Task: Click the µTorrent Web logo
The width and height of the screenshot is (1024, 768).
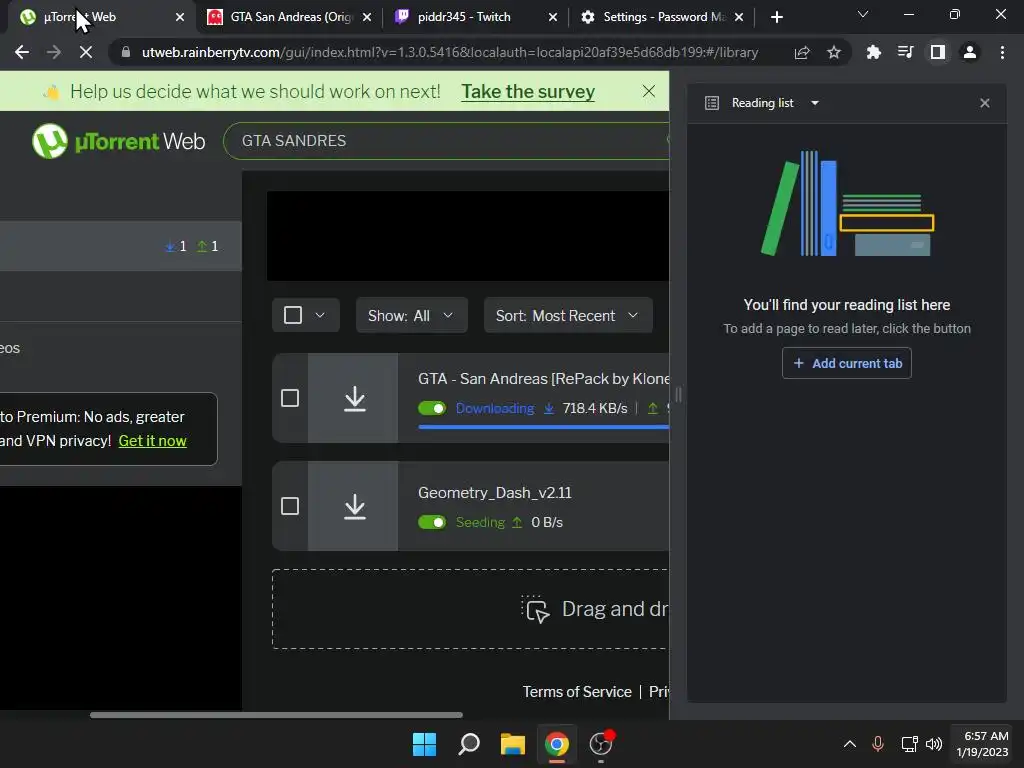Action: 119,141
